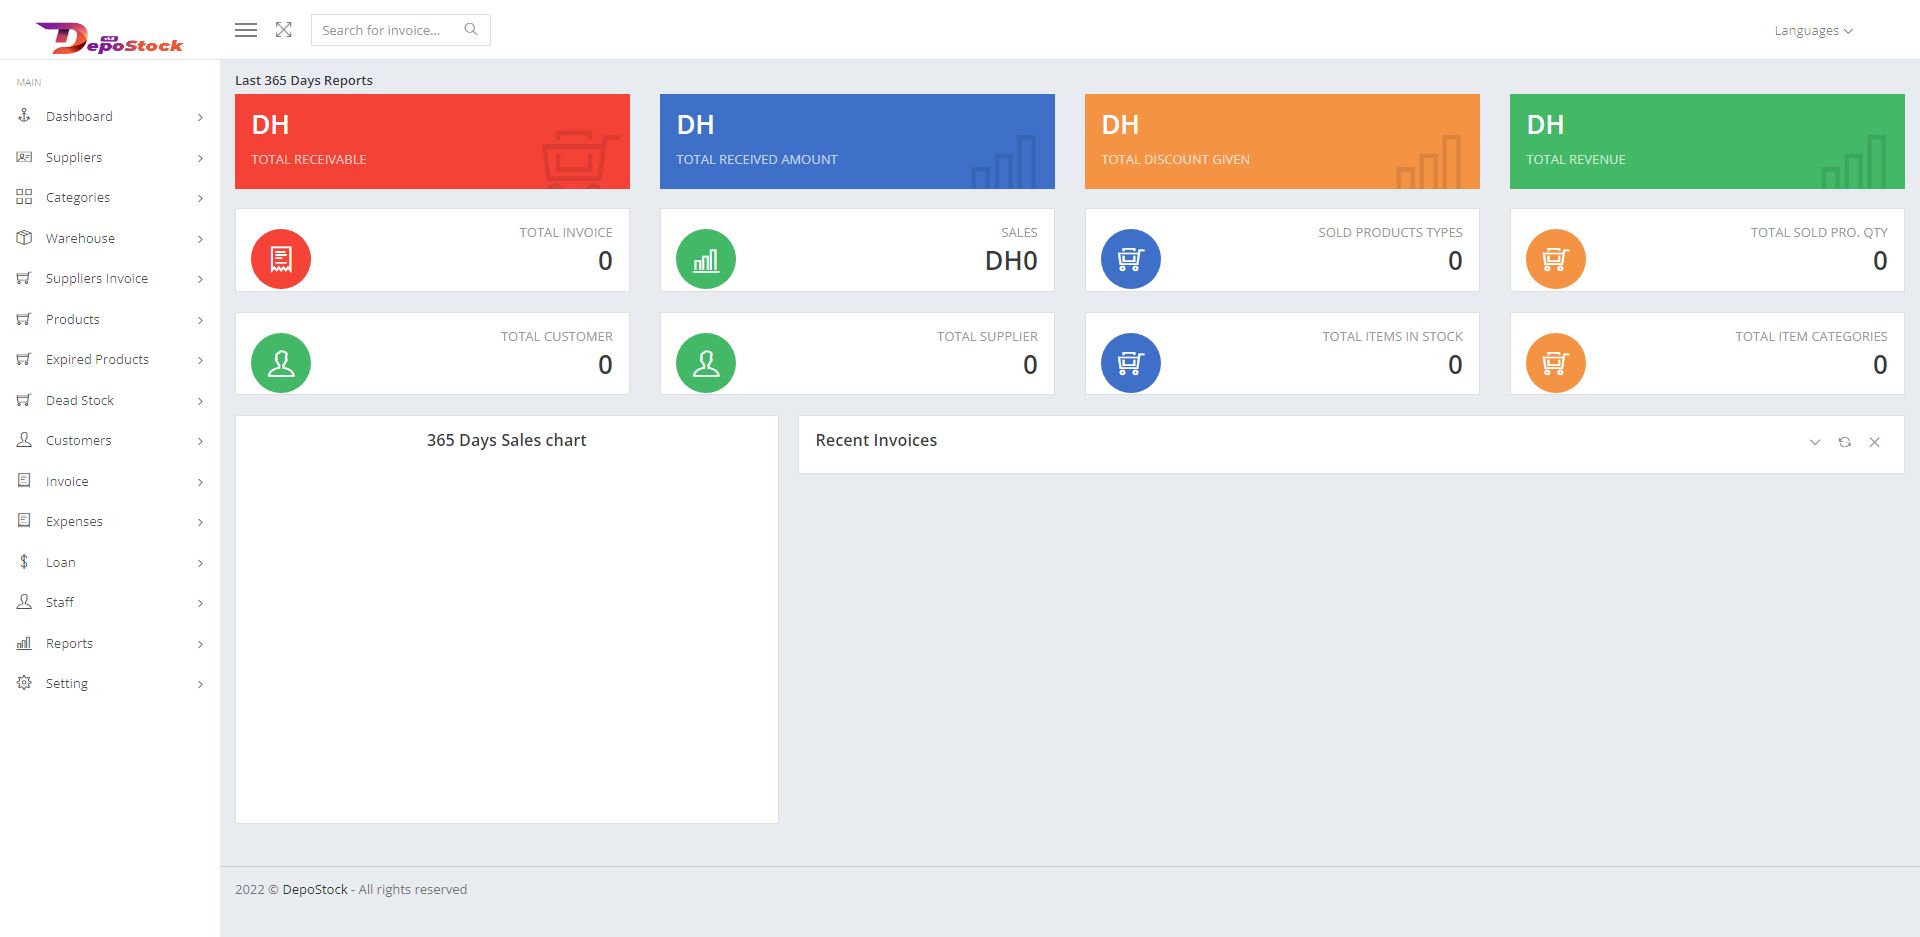Screen dimensions: 1920x937
Task: Click the 365 Days Sales chart title
Action: [506, 440]
